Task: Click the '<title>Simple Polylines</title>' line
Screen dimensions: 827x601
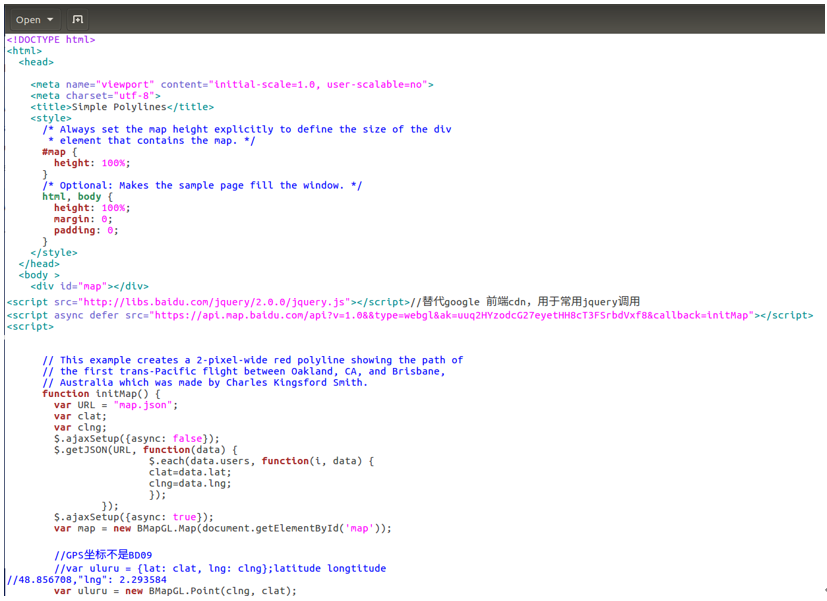Action: coord(122,107)
